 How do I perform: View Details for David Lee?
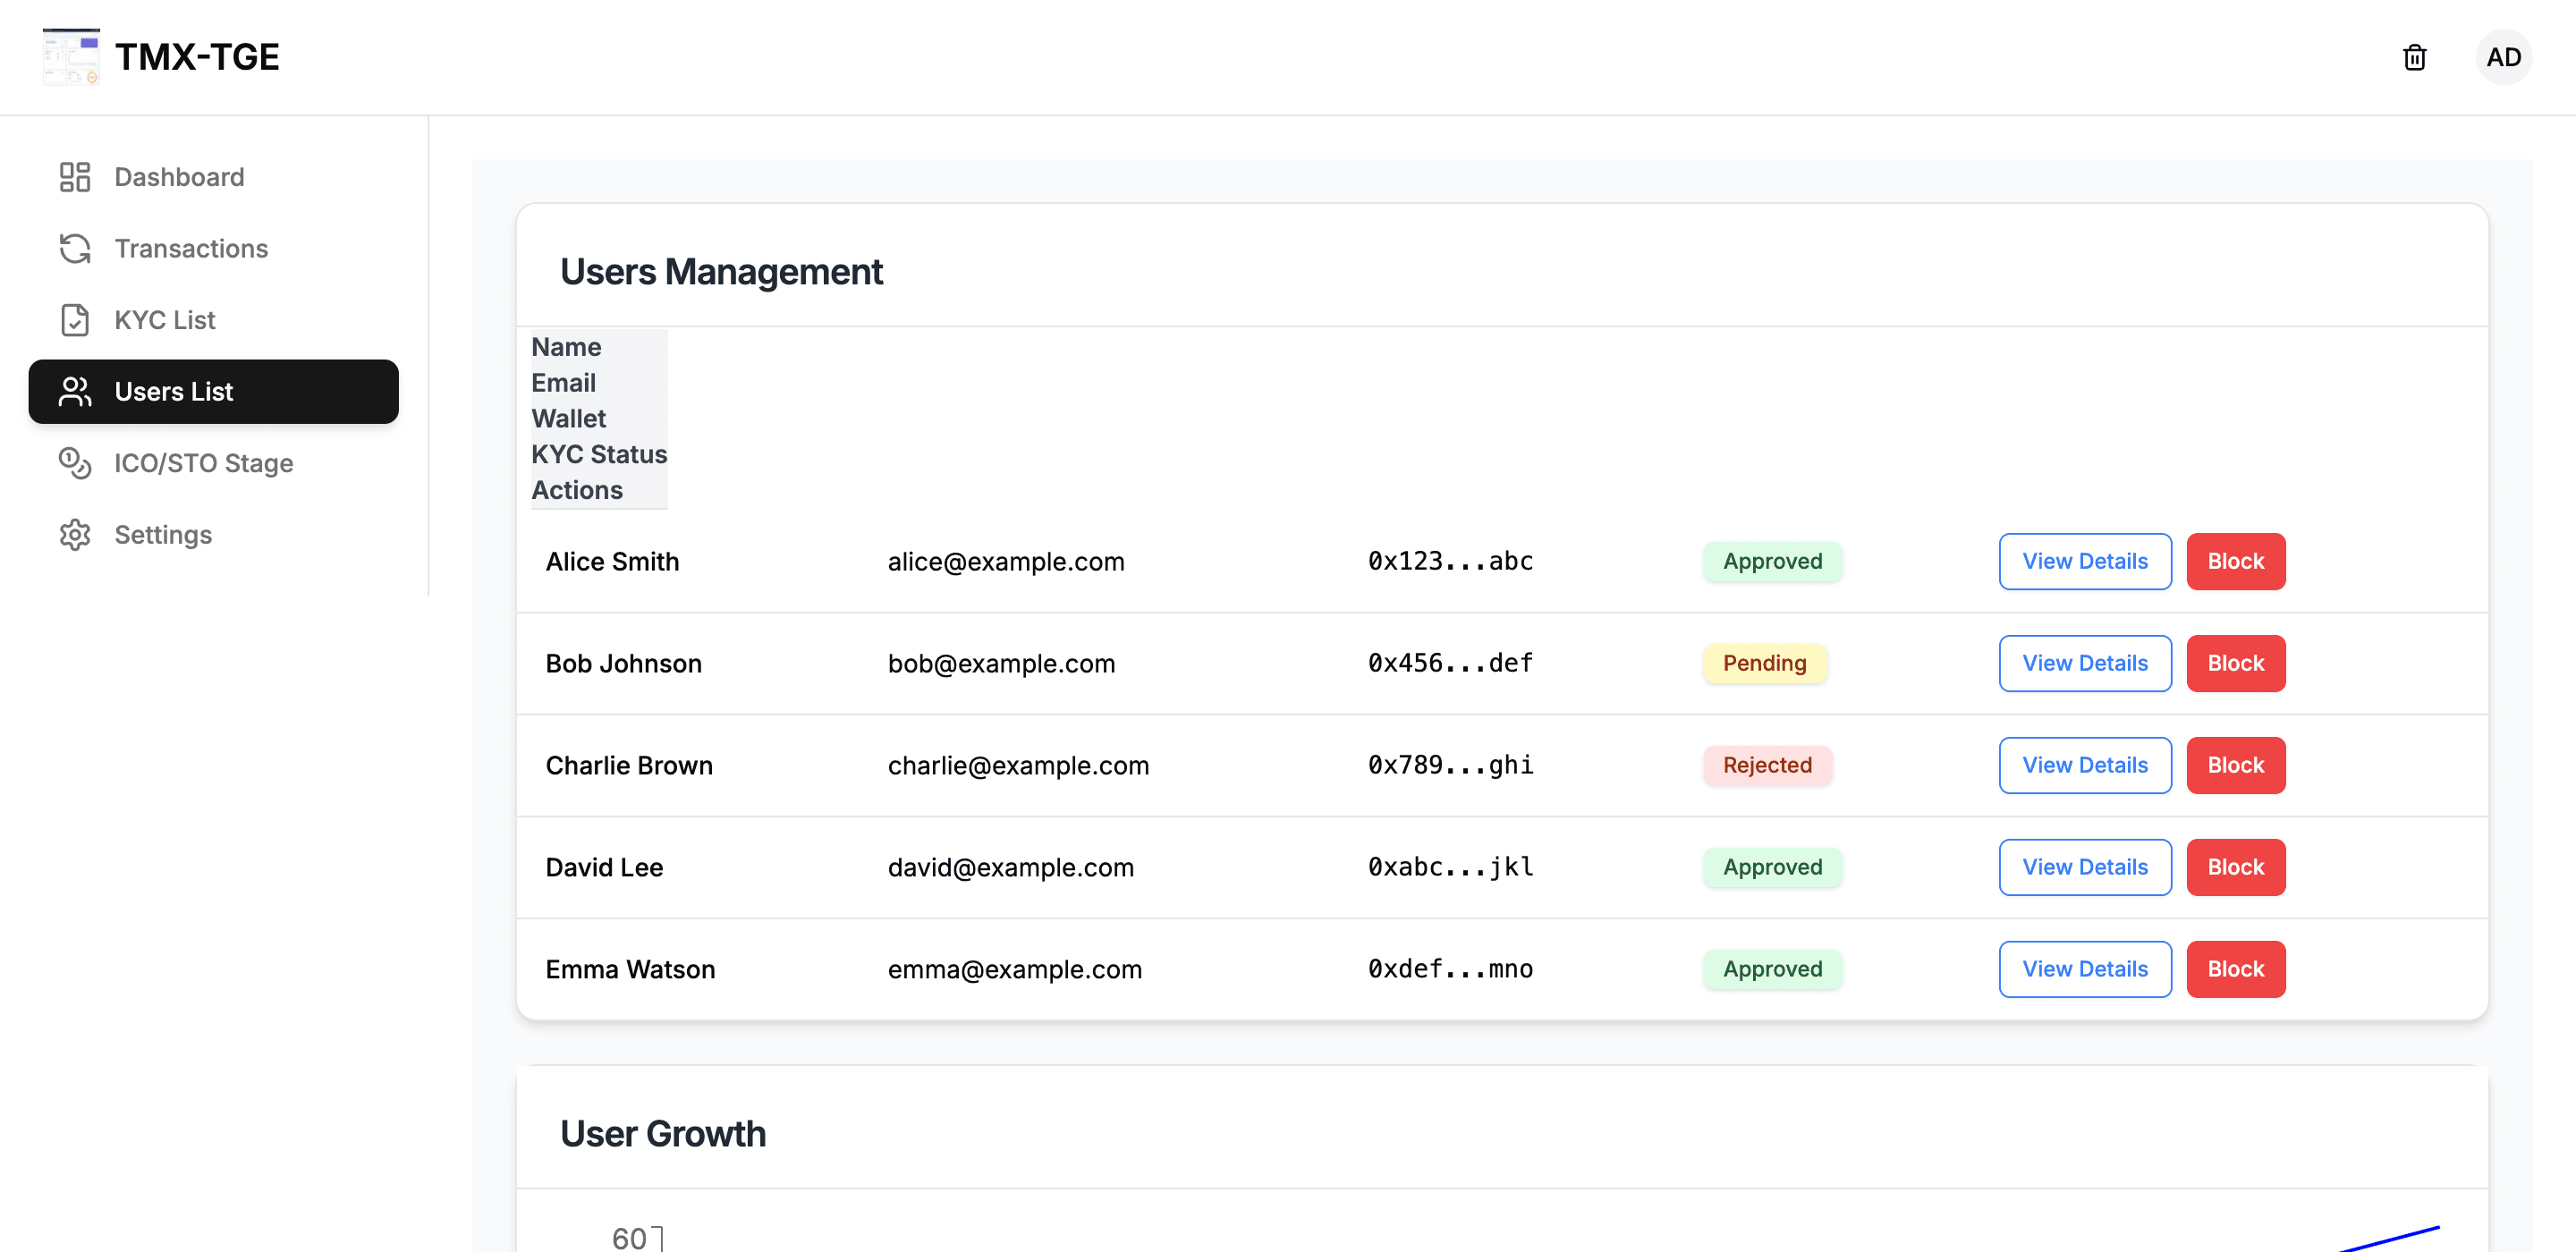(x=2085, y=867)
